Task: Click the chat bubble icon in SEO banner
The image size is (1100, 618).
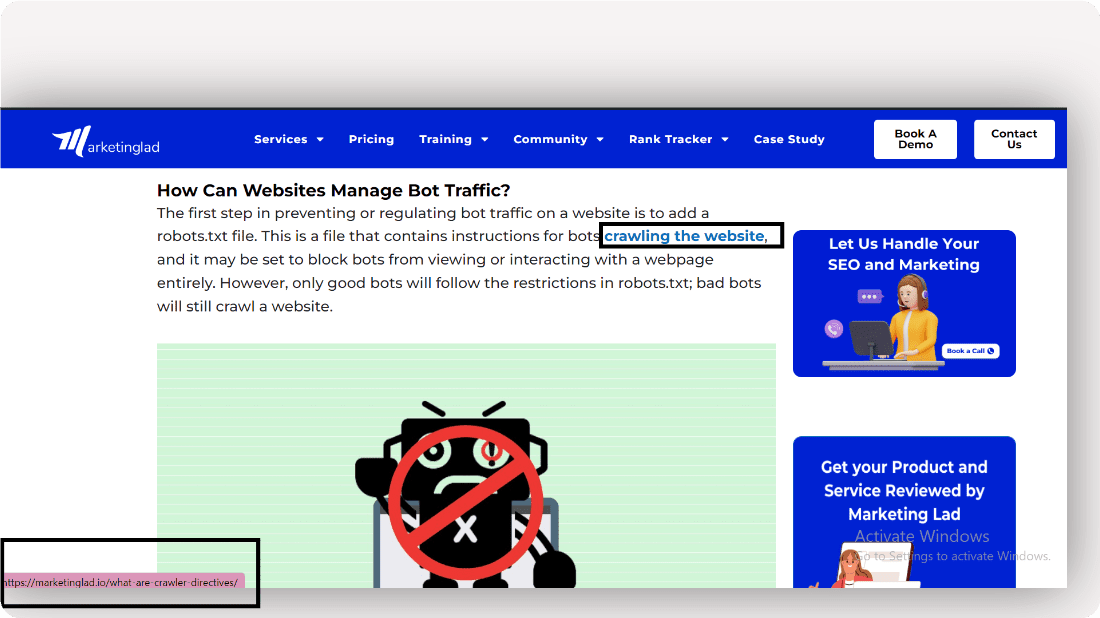Action: click(x=869, y=297)
